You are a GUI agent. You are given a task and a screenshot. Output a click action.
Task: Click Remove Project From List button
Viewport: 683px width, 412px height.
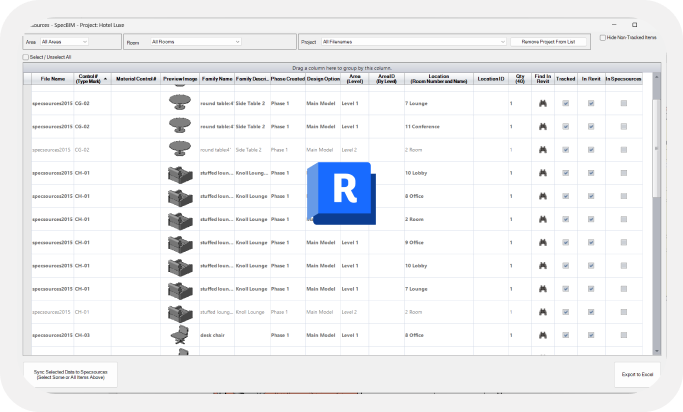548,42
